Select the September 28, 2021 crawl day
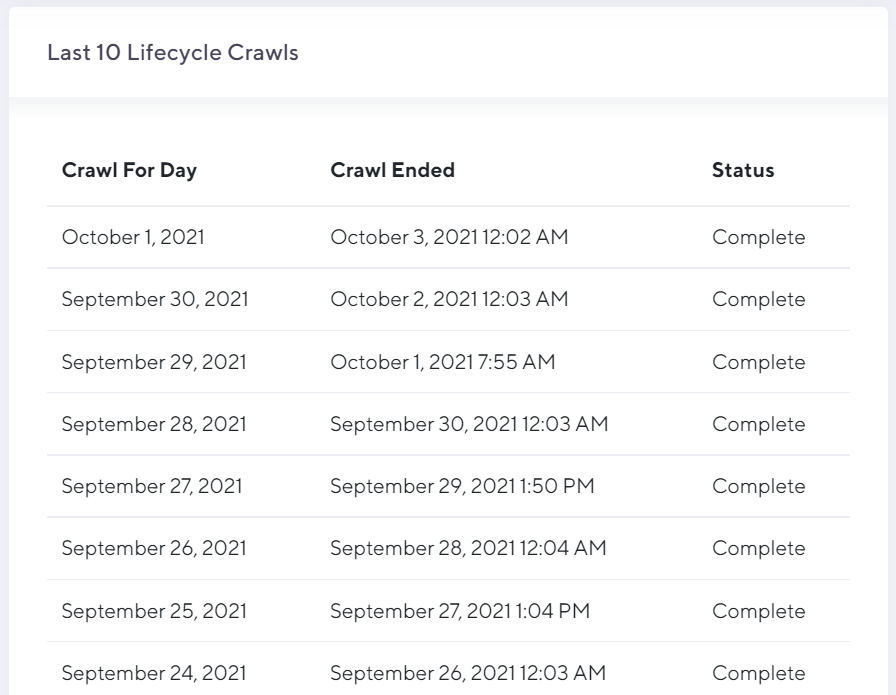Viewport: 896px width, 695px height. [154, 424]
